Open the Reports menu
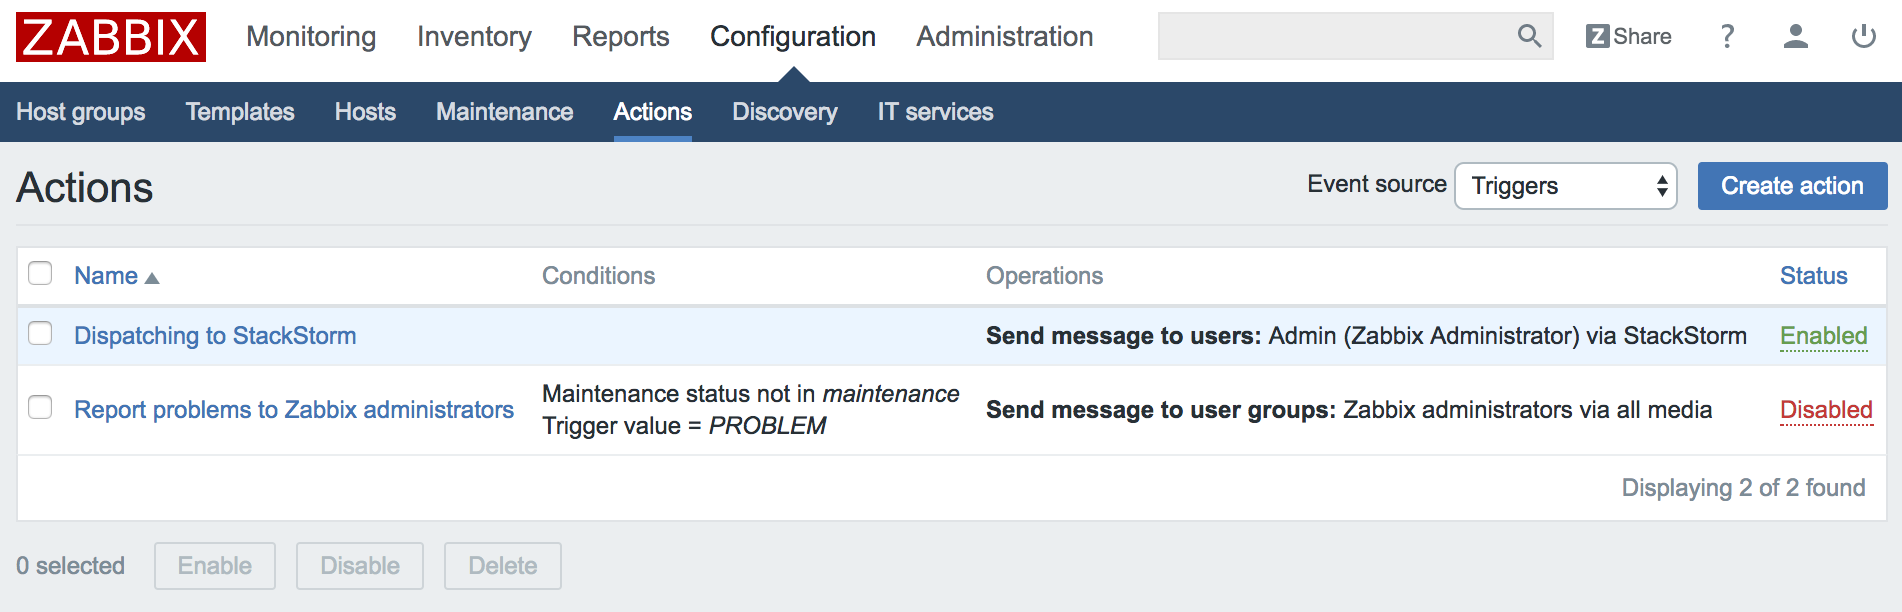Screen dimensions: 1902x612 click(620, 37)
